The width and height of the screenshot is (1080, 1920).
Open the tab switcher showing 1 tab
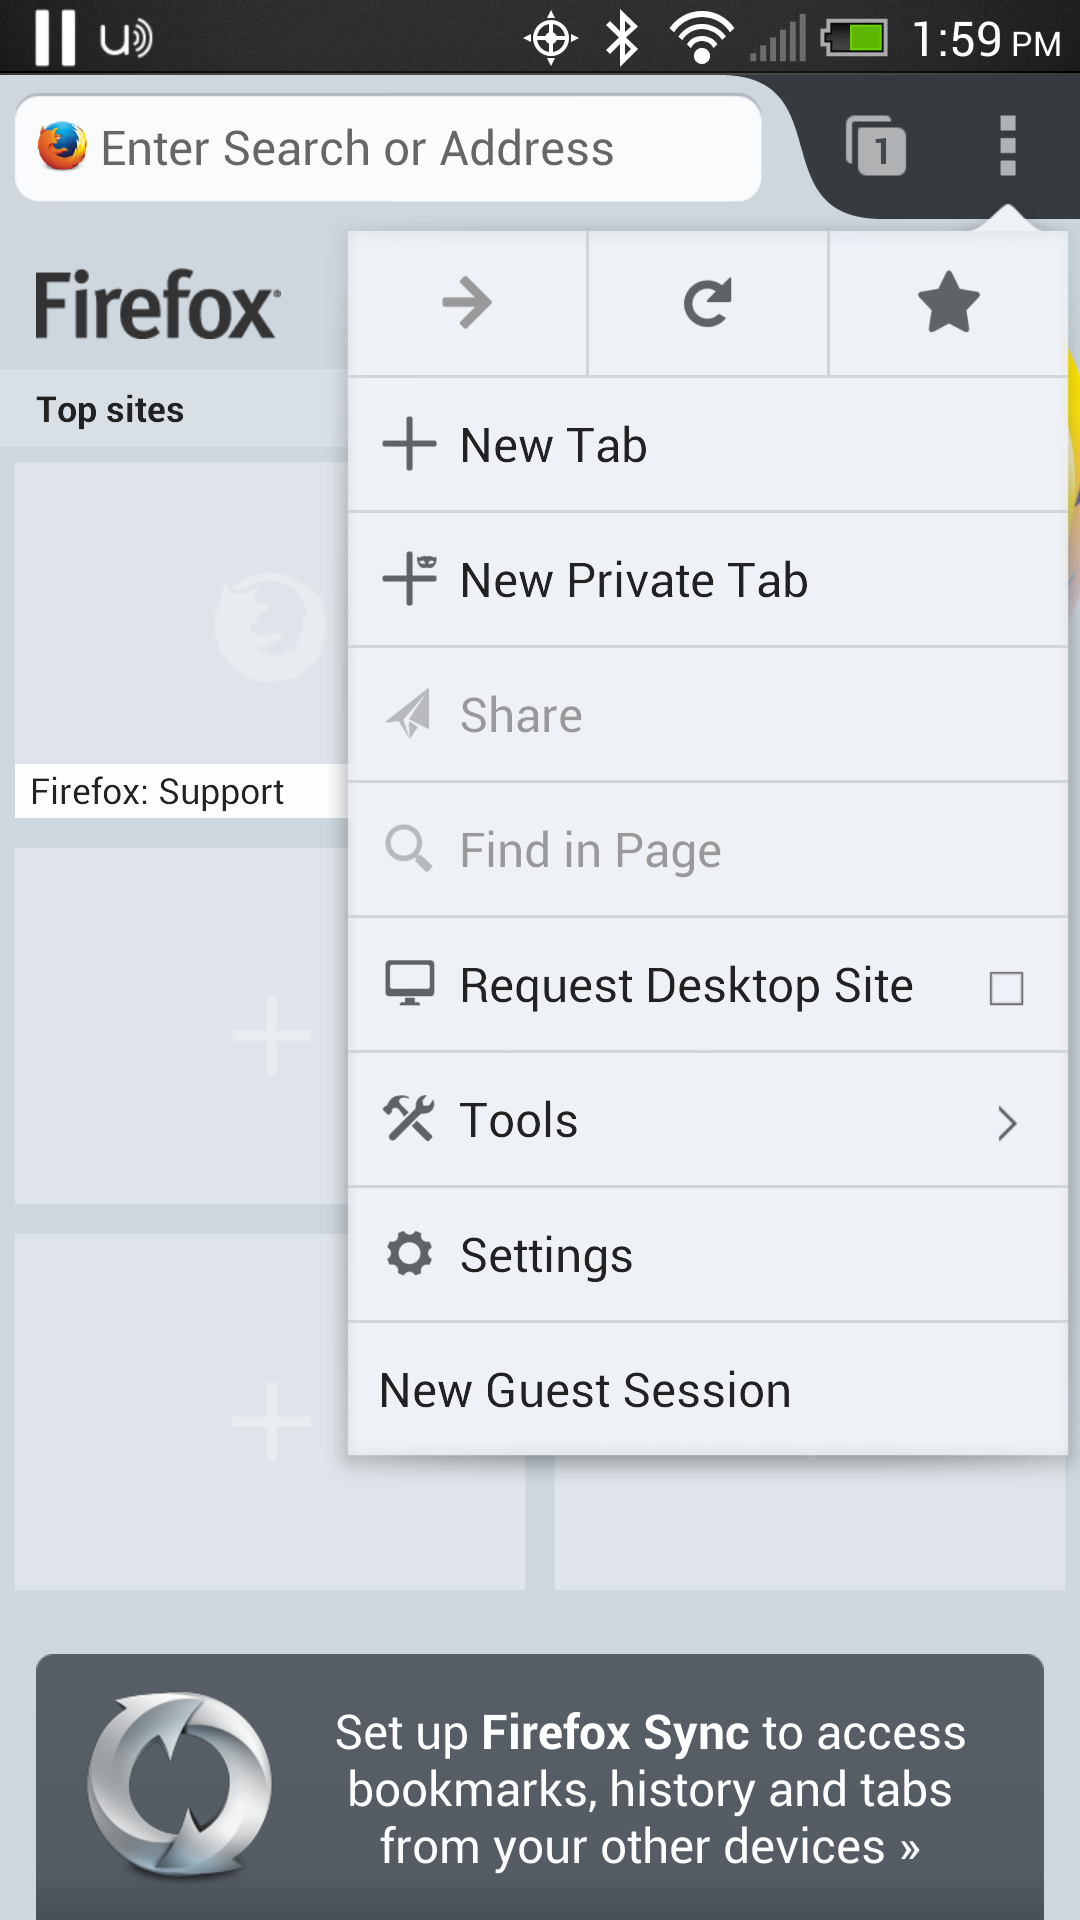877,147
